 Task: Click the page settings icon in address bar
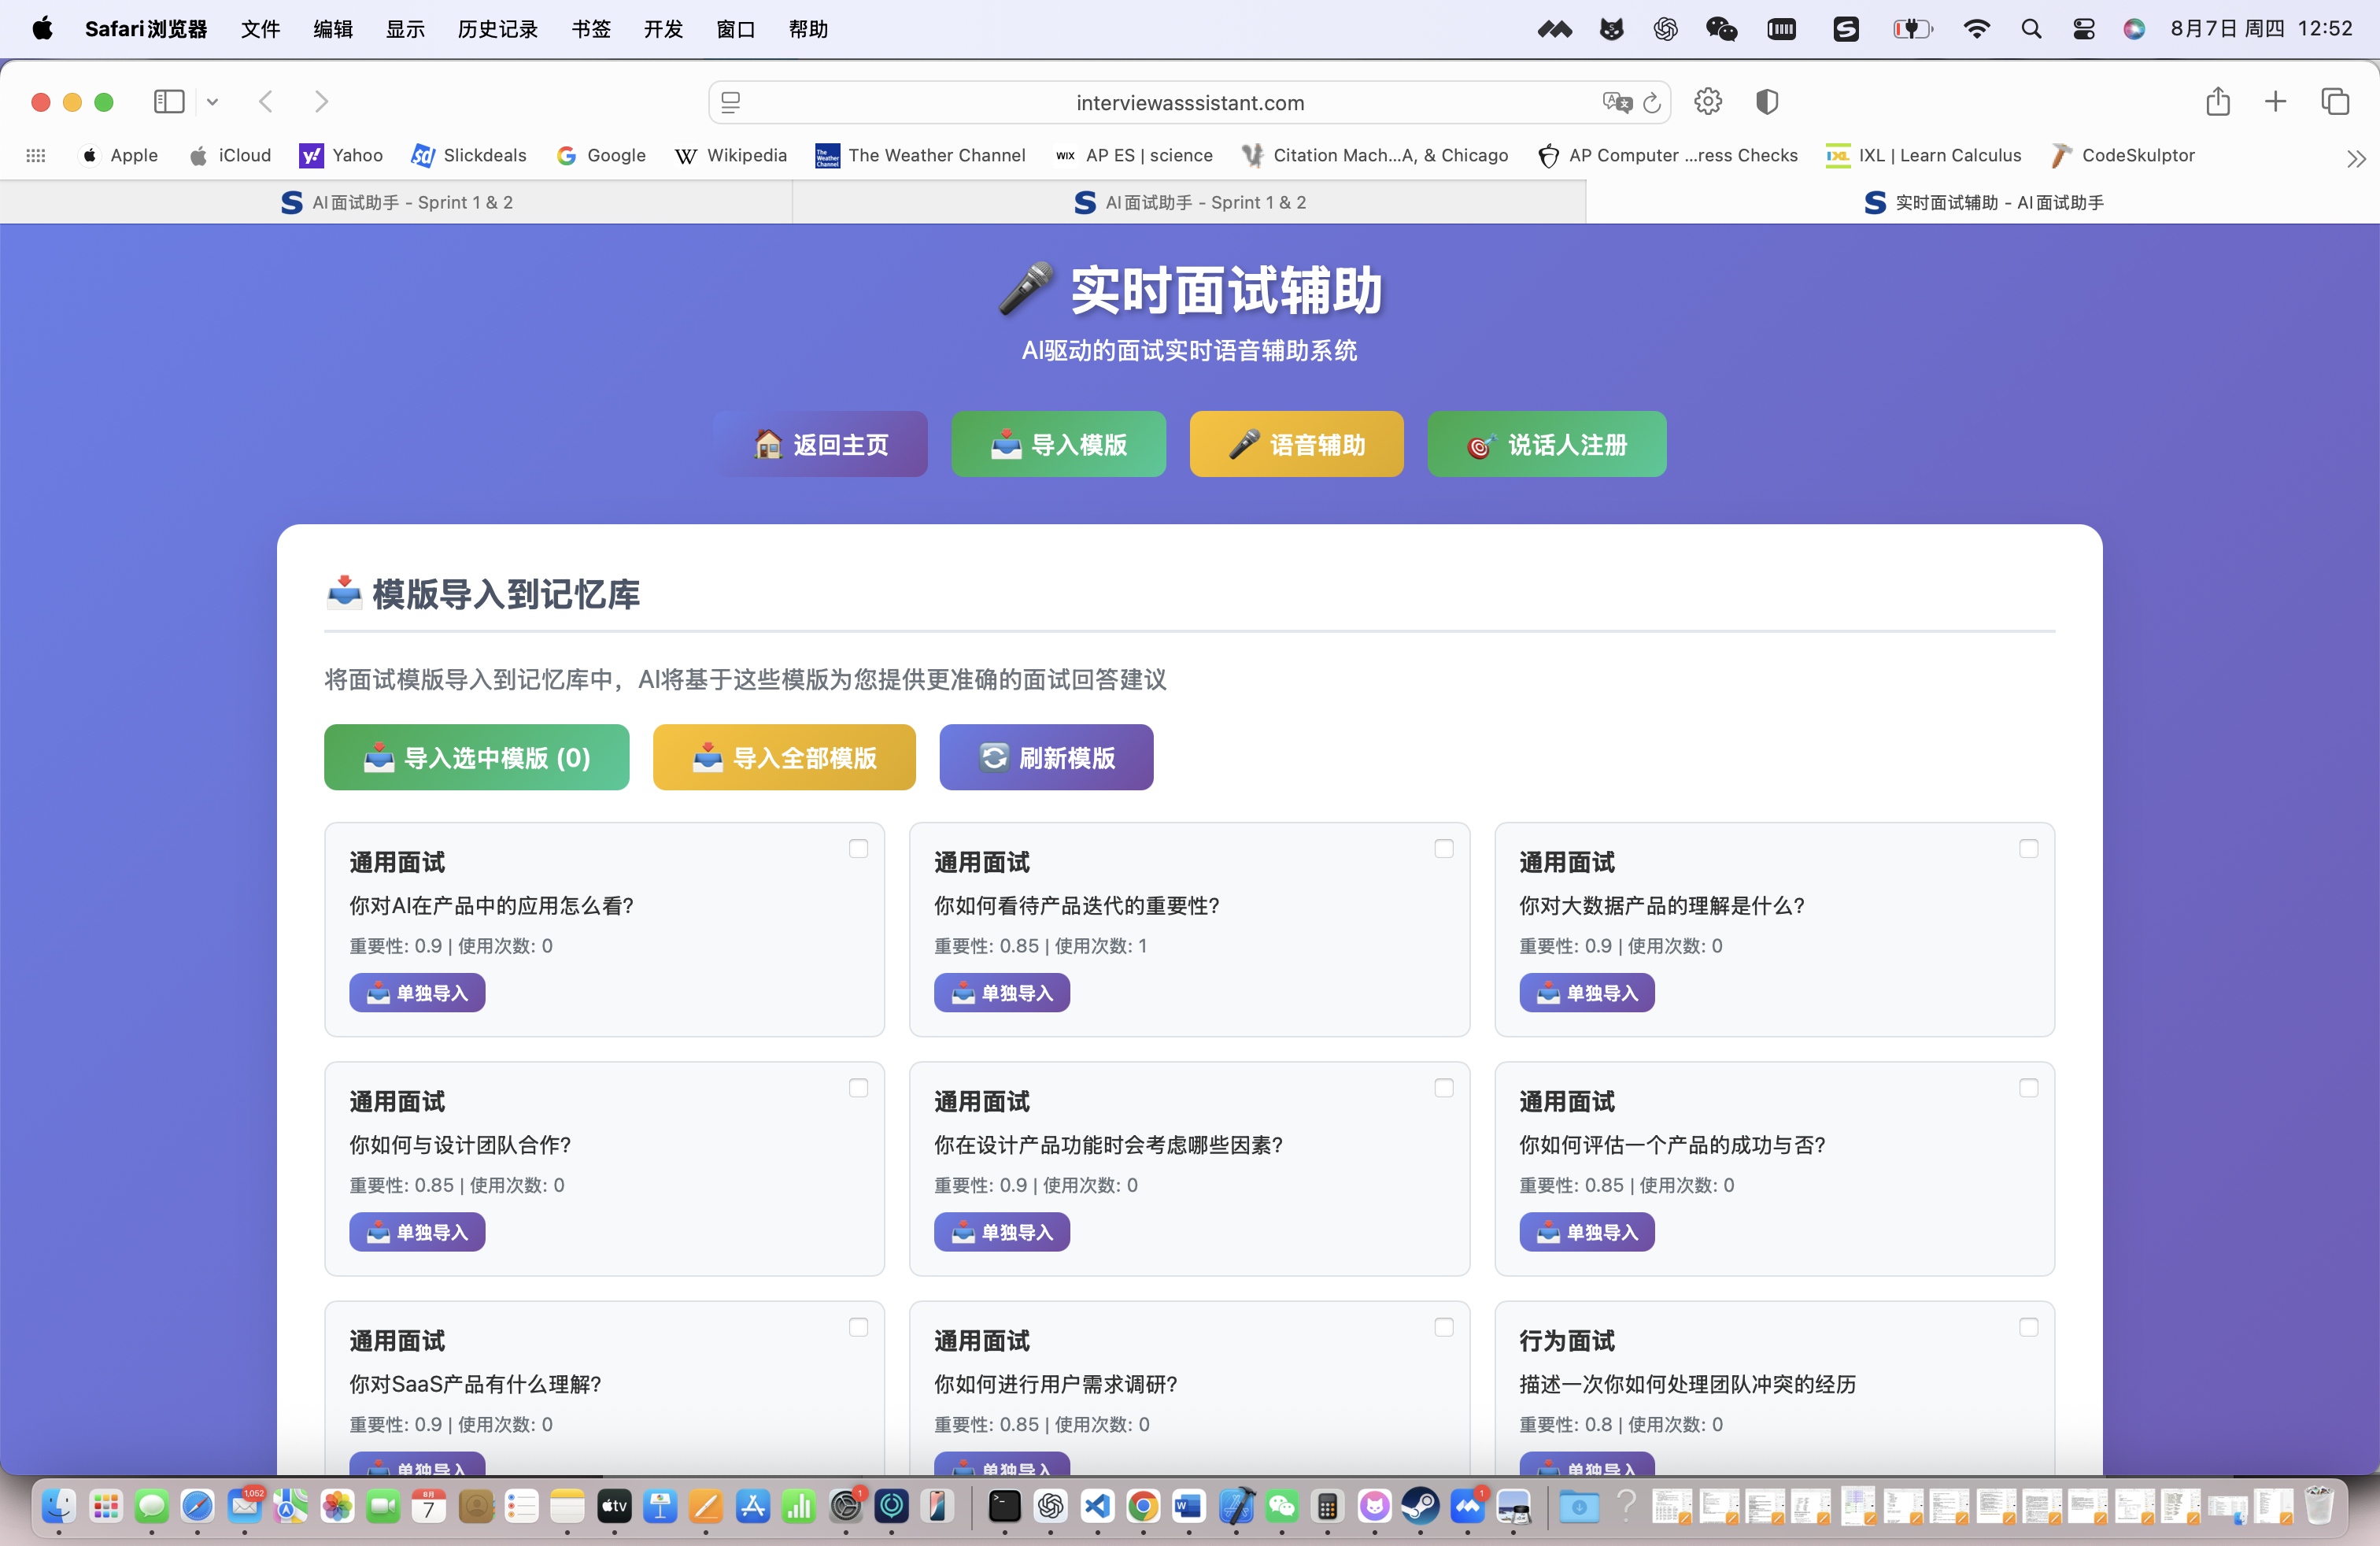(x=731, y=102)
